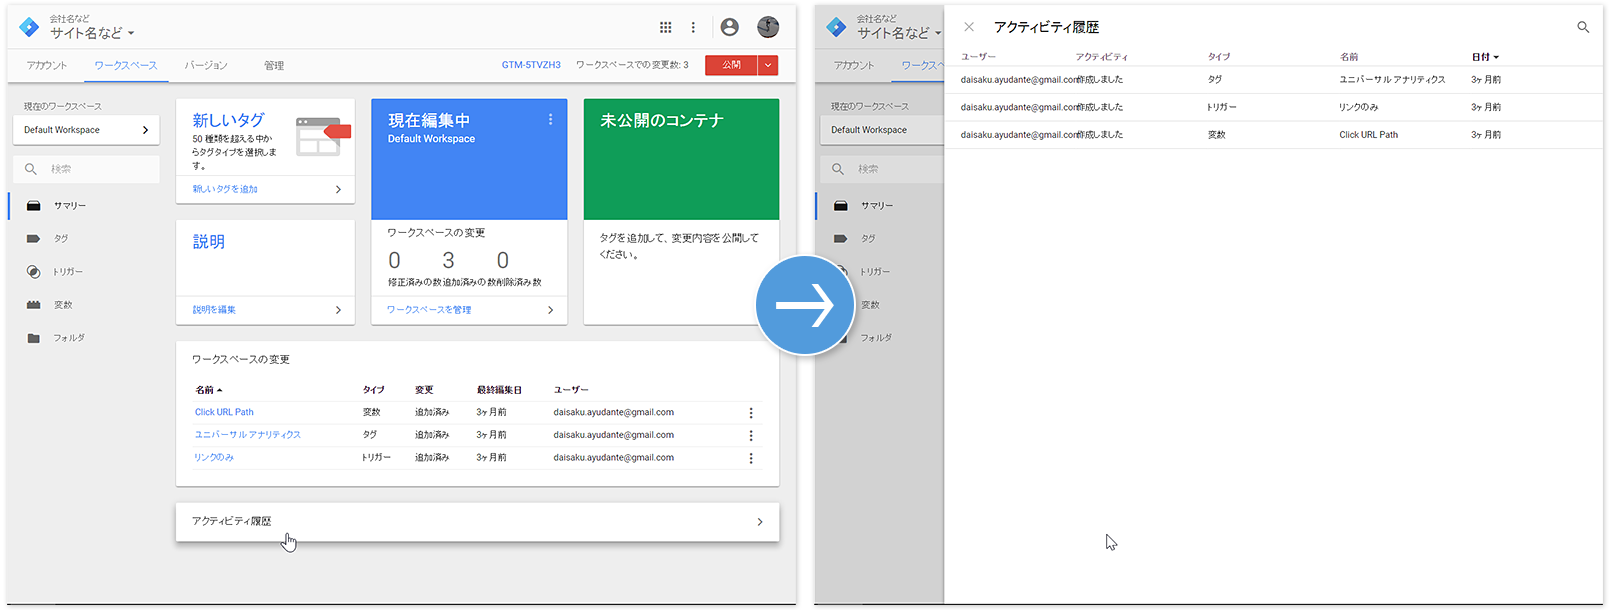Open the Google apps grid icon
This screenshot has height=610, width=1610.
click(x=665, y=27)
